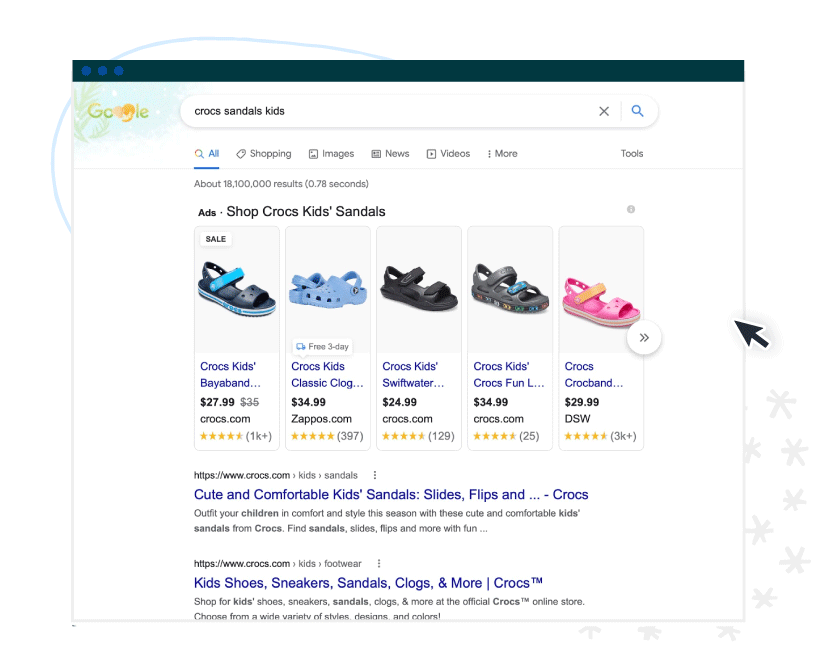This screenshot has width=820, height=656.
Task: Open the Videos tab
Action: tap(448, 154)
